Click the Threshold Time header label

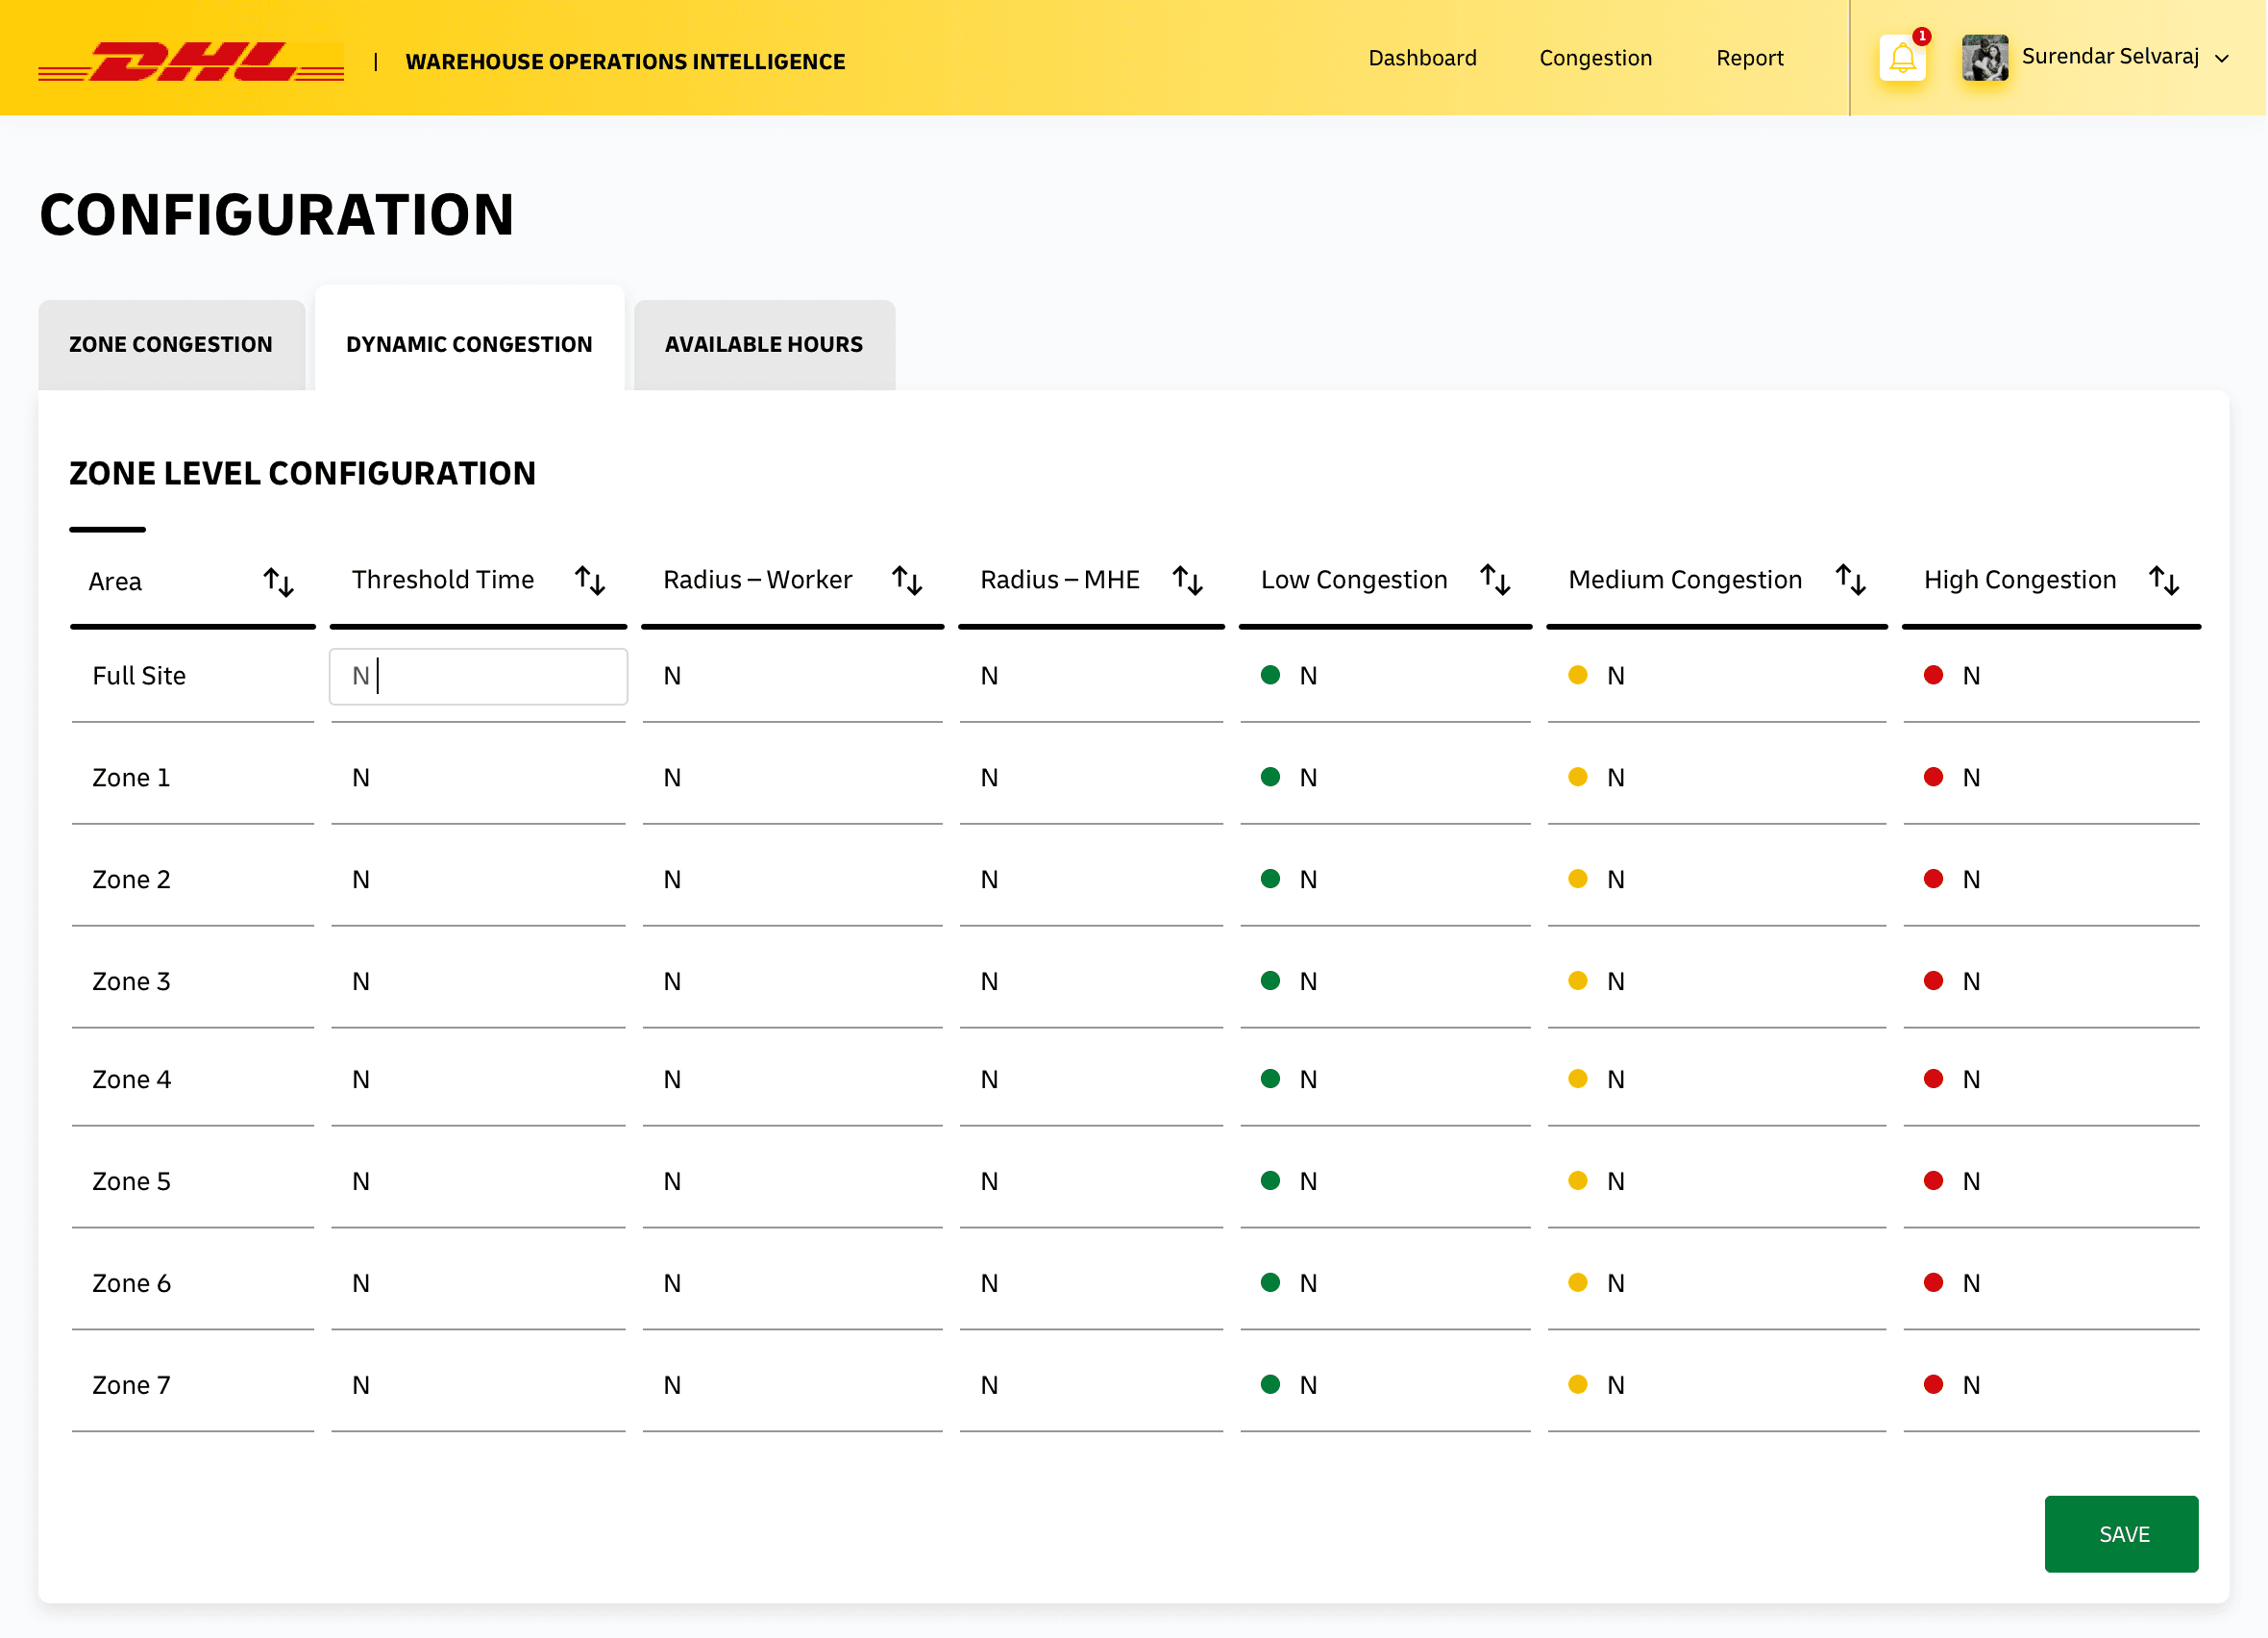click(443, 580)
